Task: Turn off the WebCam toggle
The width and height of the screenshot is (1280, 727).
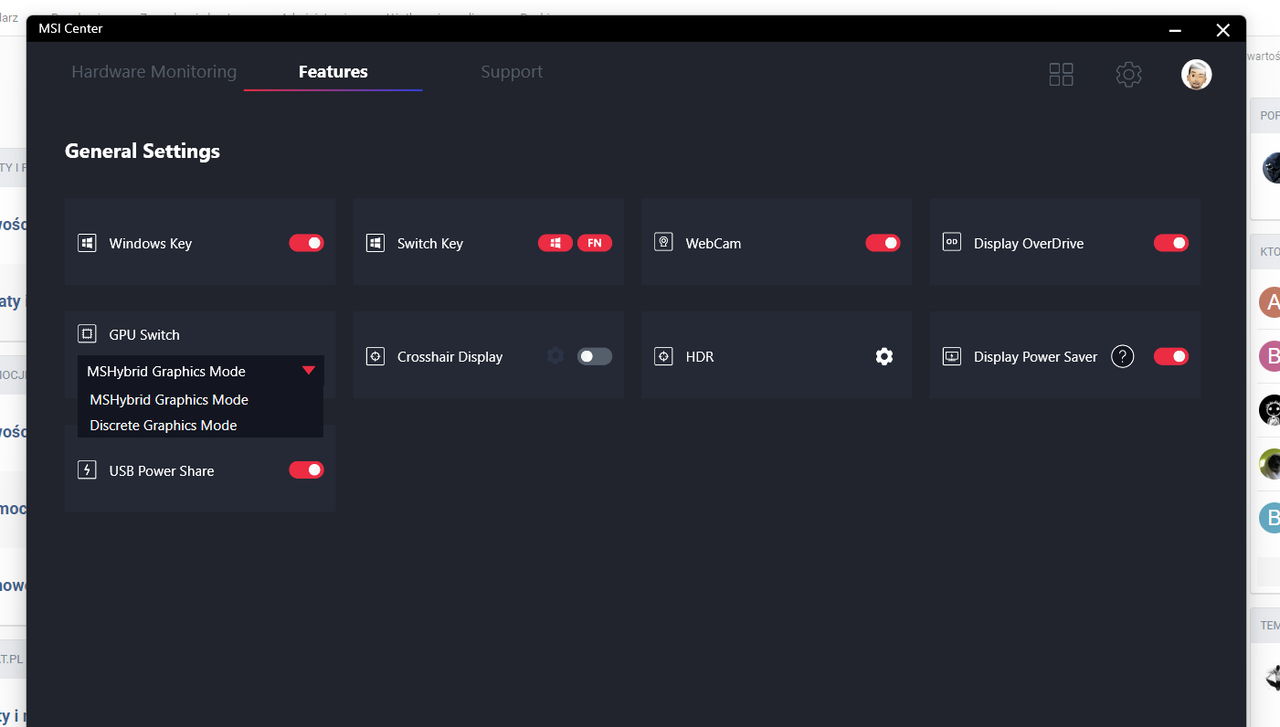Action: tap(883, 243)
